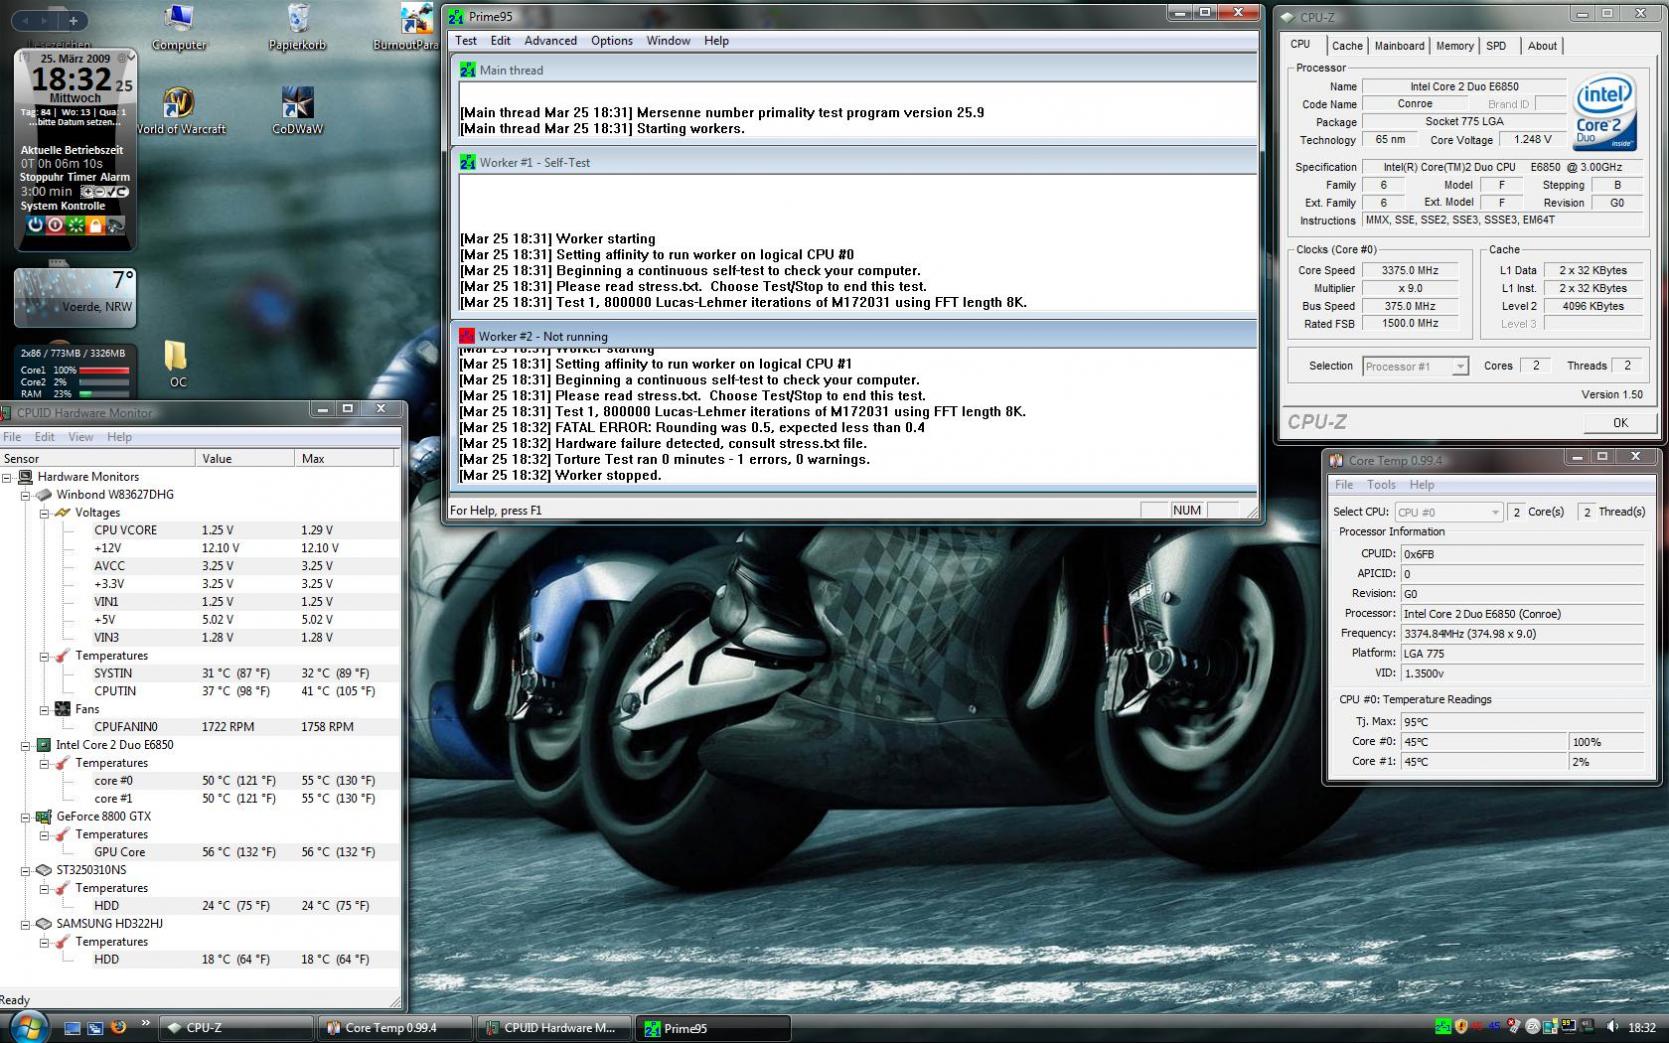Screen dimensions: 1669x1043
Task: Click the CPUID Hardware Monitor taskbar button
Action: pos(554,1028)
